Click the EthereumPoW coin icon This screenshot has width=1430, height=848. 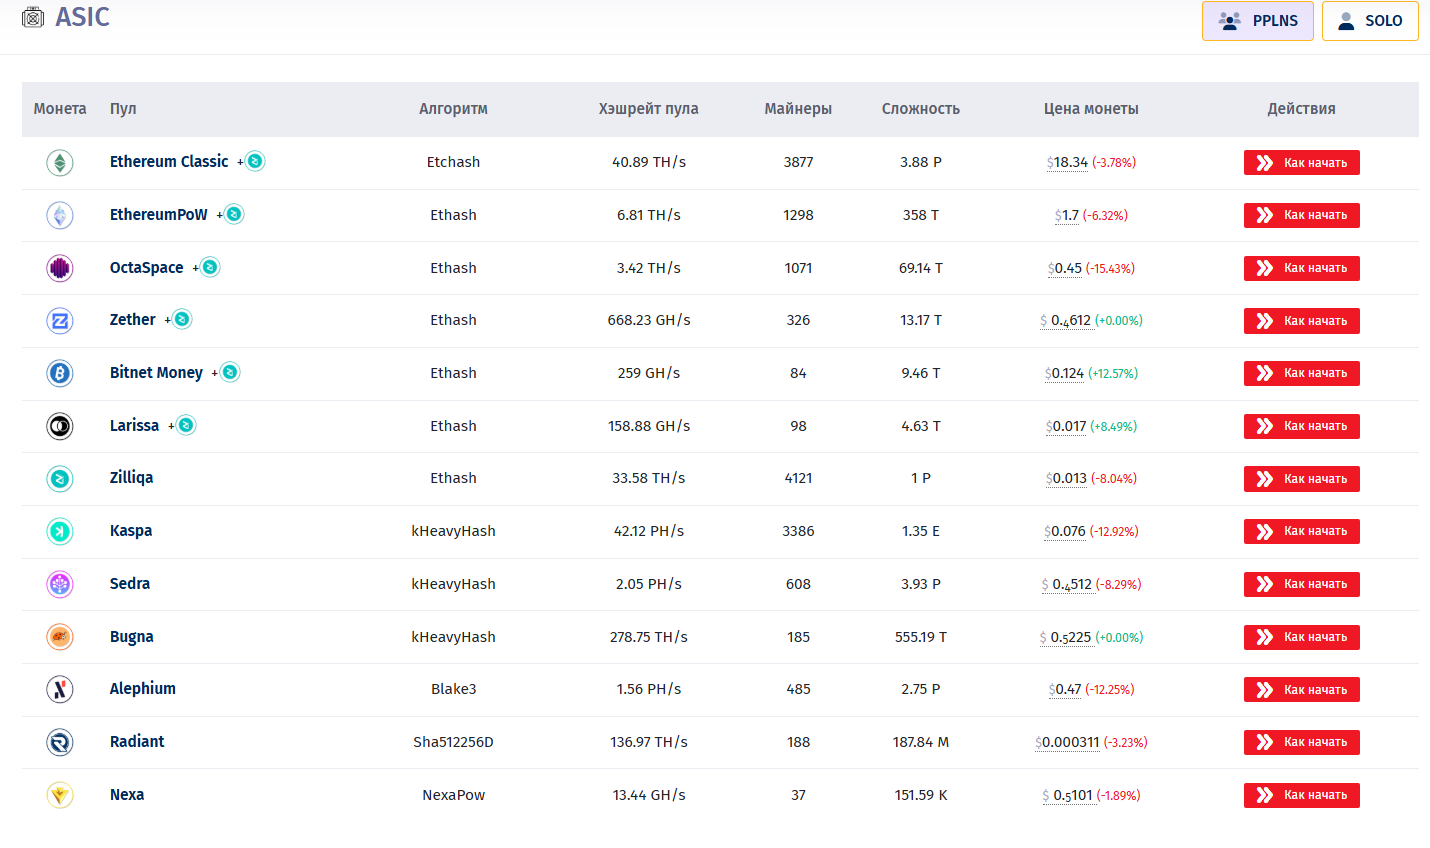point(60,215)
